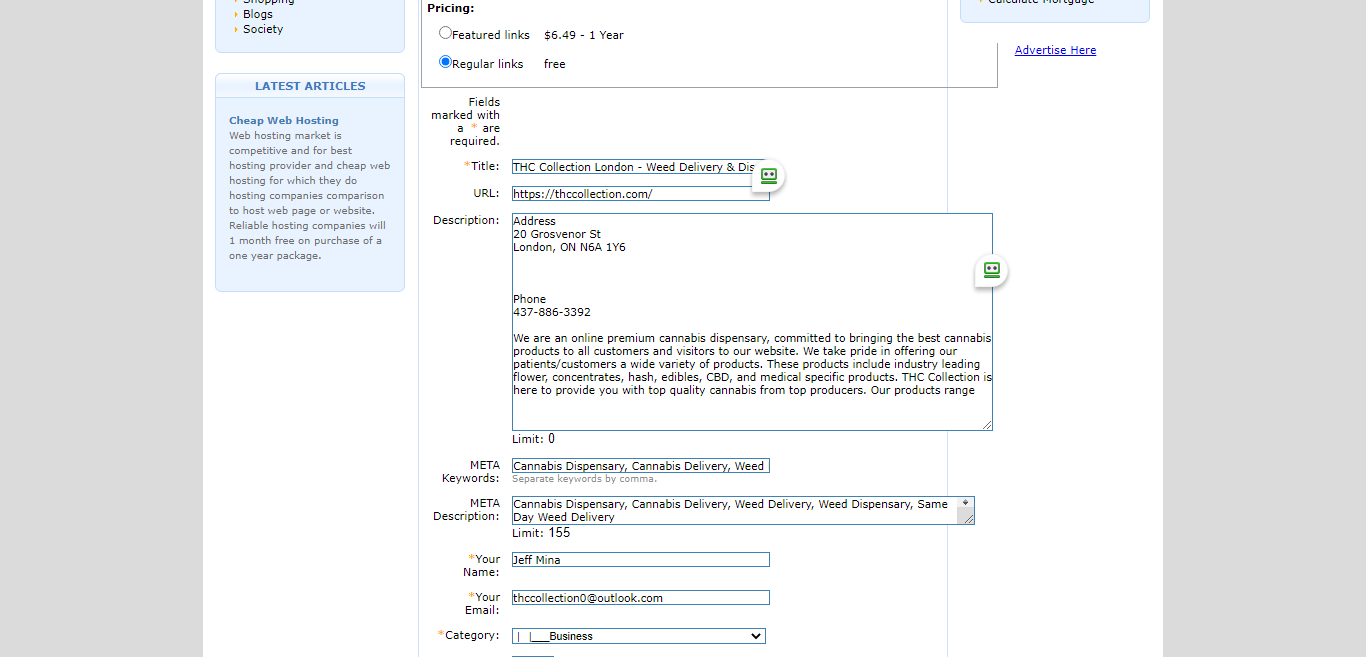Click the META Description text area
The width and height of the screenshot is (1366, 657).
point(743,511)
